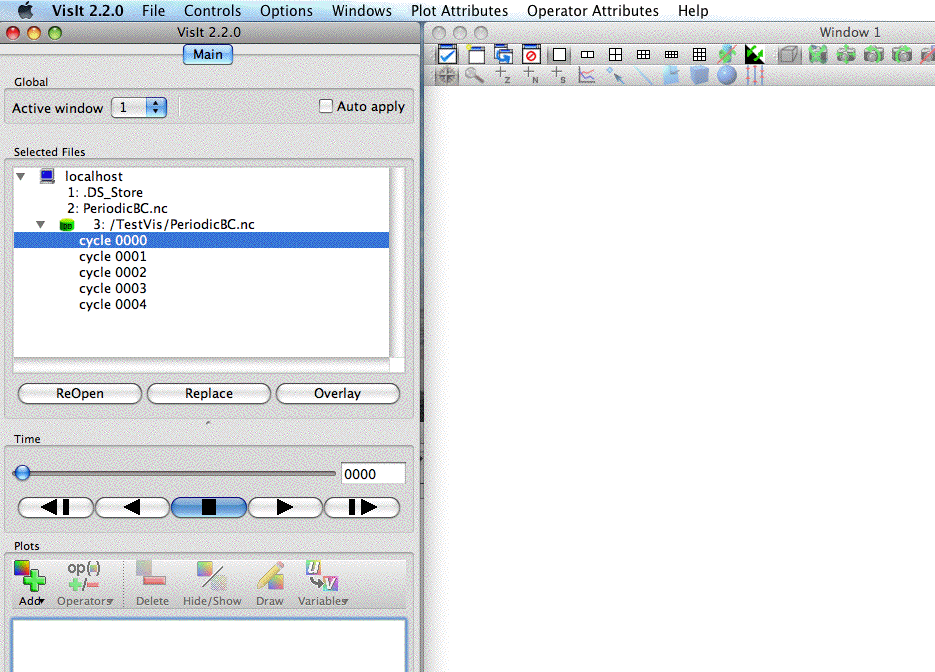Click the Operators icon in Plots
The height and width of the screenshot is (672, 935).
[84, 578]
